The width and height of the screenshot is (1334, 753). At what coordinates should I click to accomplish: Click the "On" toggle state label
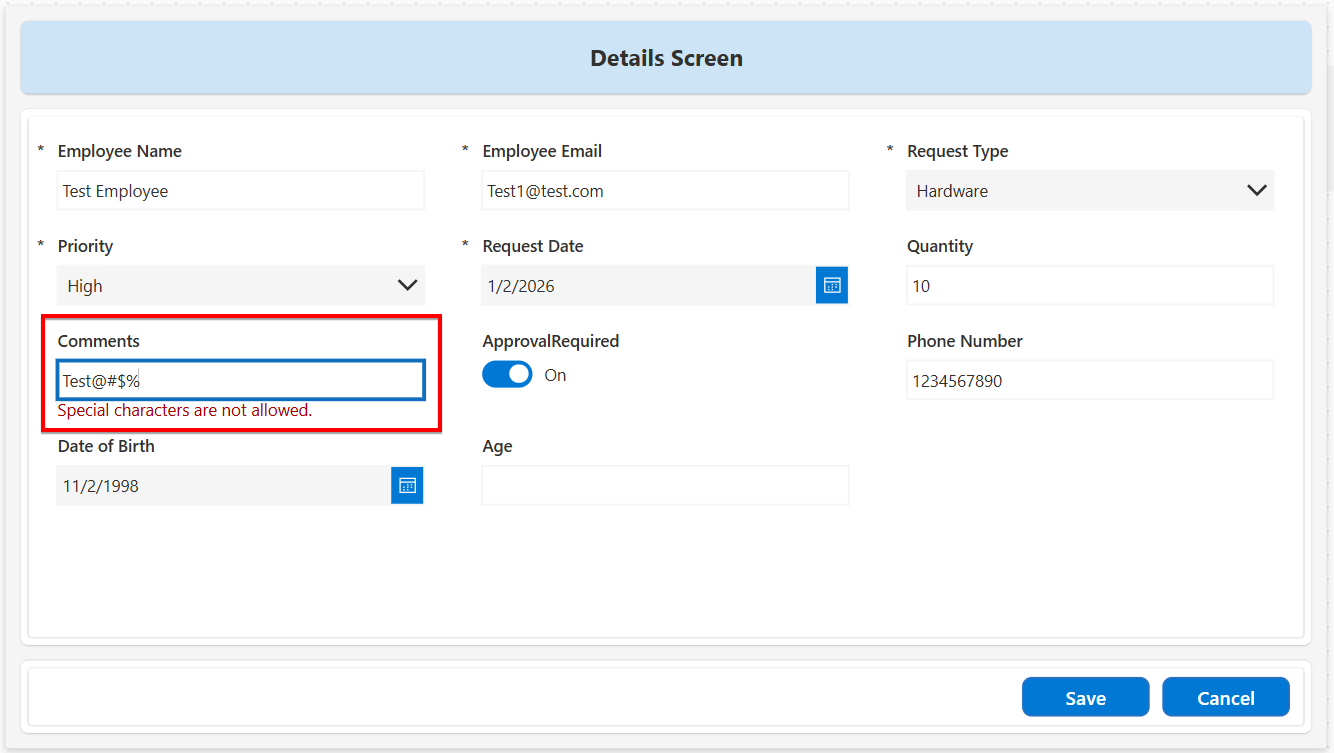pos(555,375)
